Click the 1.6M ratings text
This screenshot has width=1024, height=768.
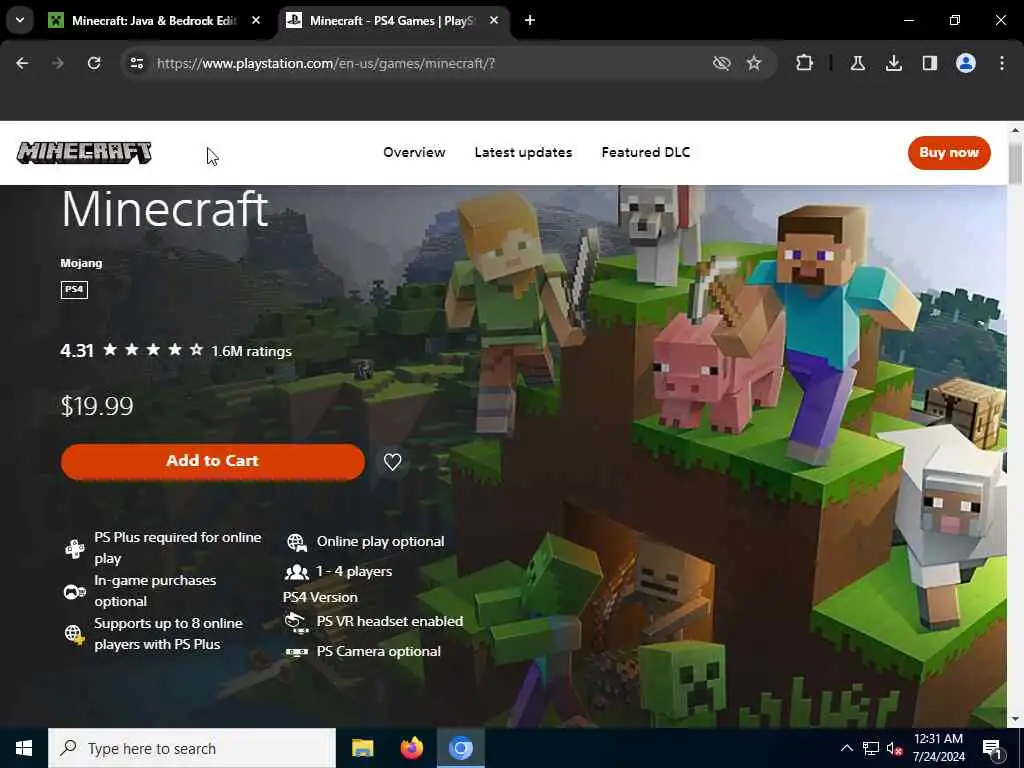(251, 351)
